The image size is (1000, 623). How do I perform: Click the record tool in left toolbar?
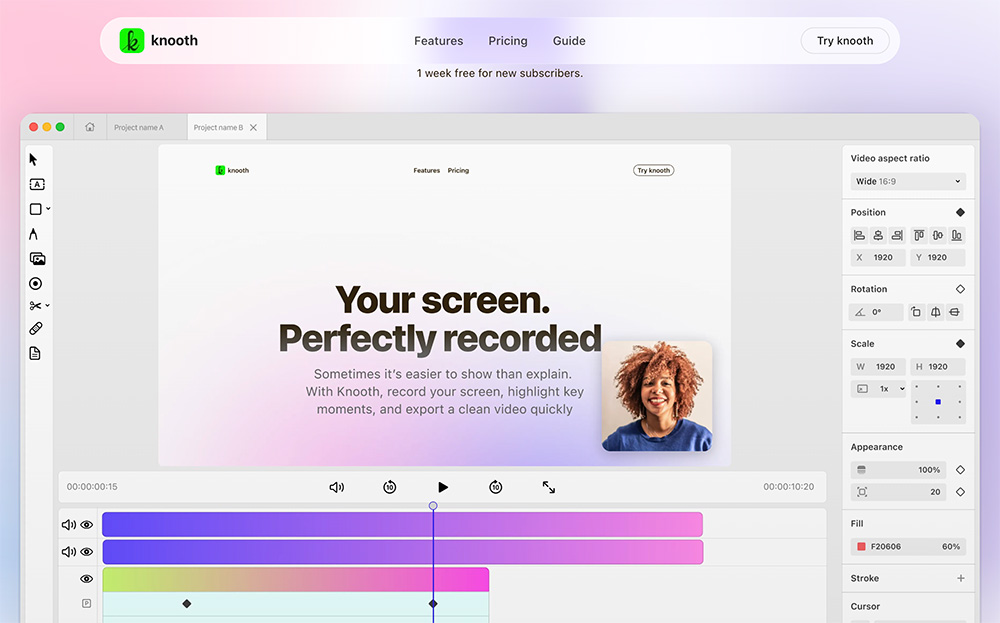click(36, 283)
